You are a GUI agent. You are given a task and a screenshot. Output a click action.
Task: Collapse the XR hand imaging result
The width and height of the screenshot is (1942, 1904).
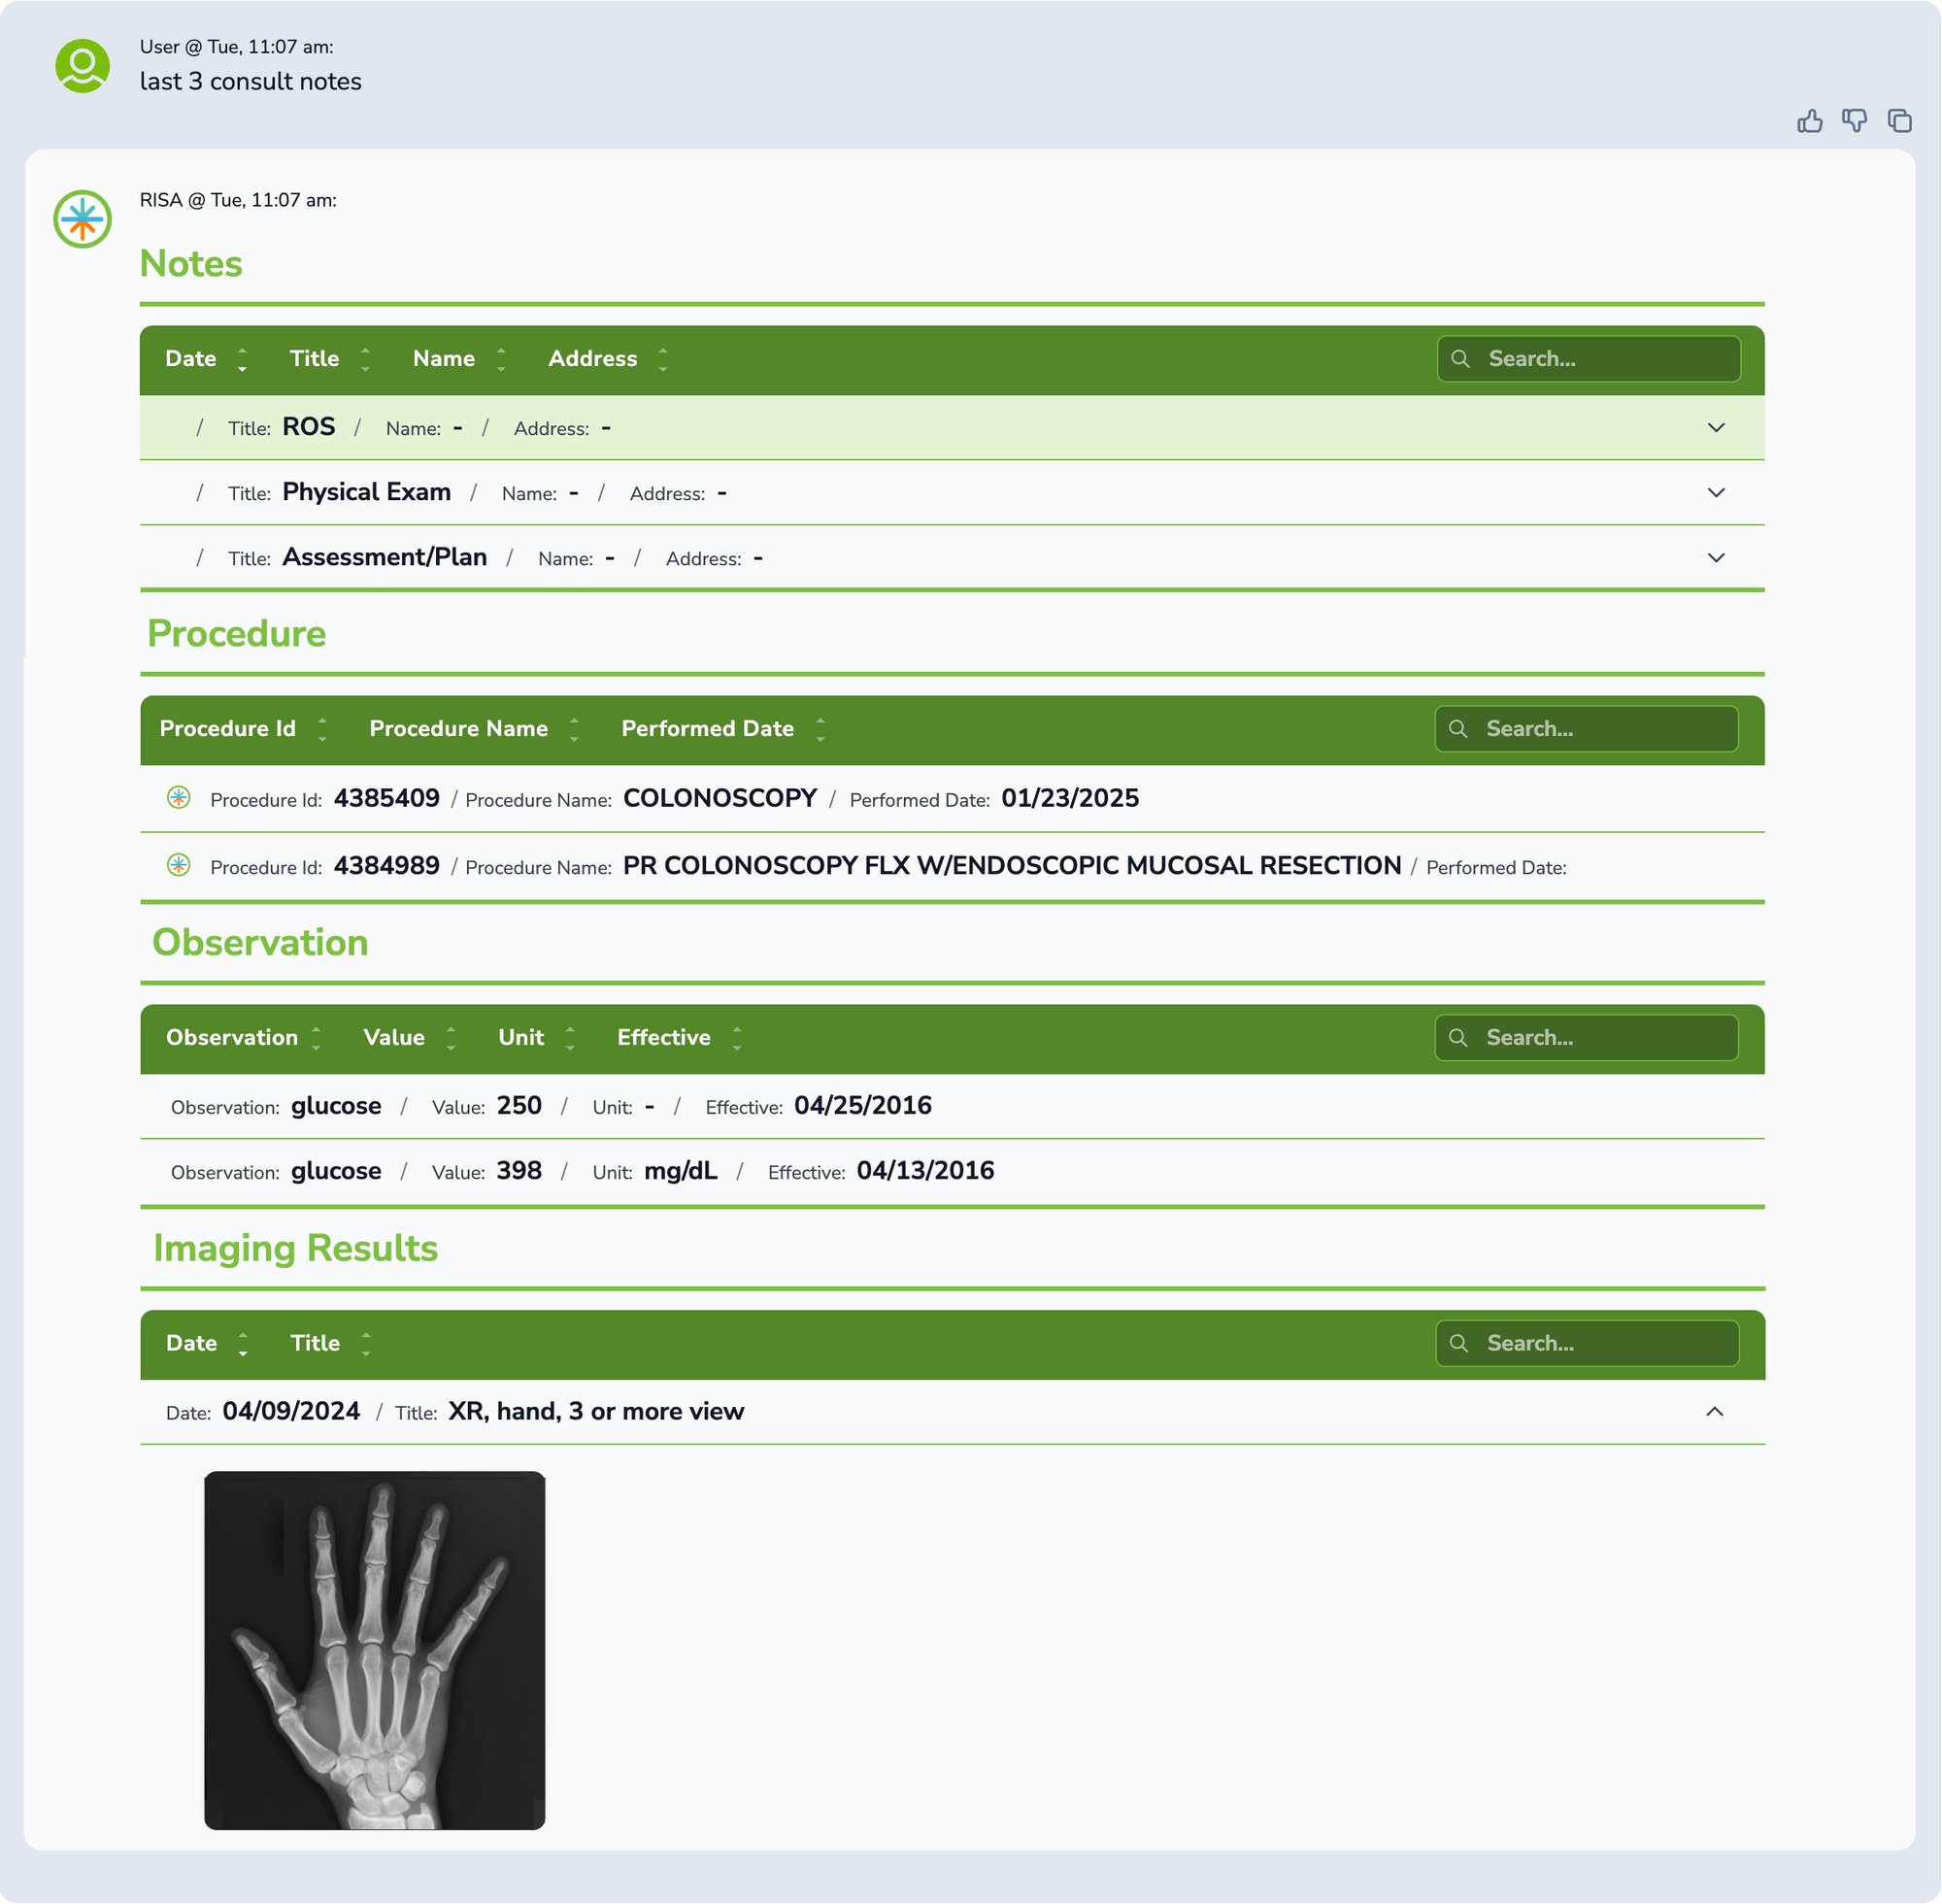[1714, 1412]
